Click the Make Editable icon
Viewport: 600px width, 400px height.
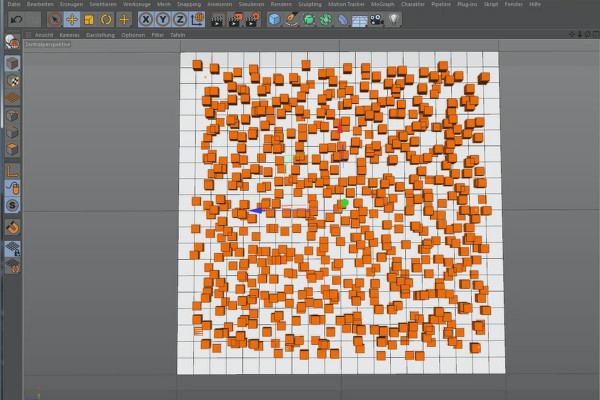click(x=12, y=42)
